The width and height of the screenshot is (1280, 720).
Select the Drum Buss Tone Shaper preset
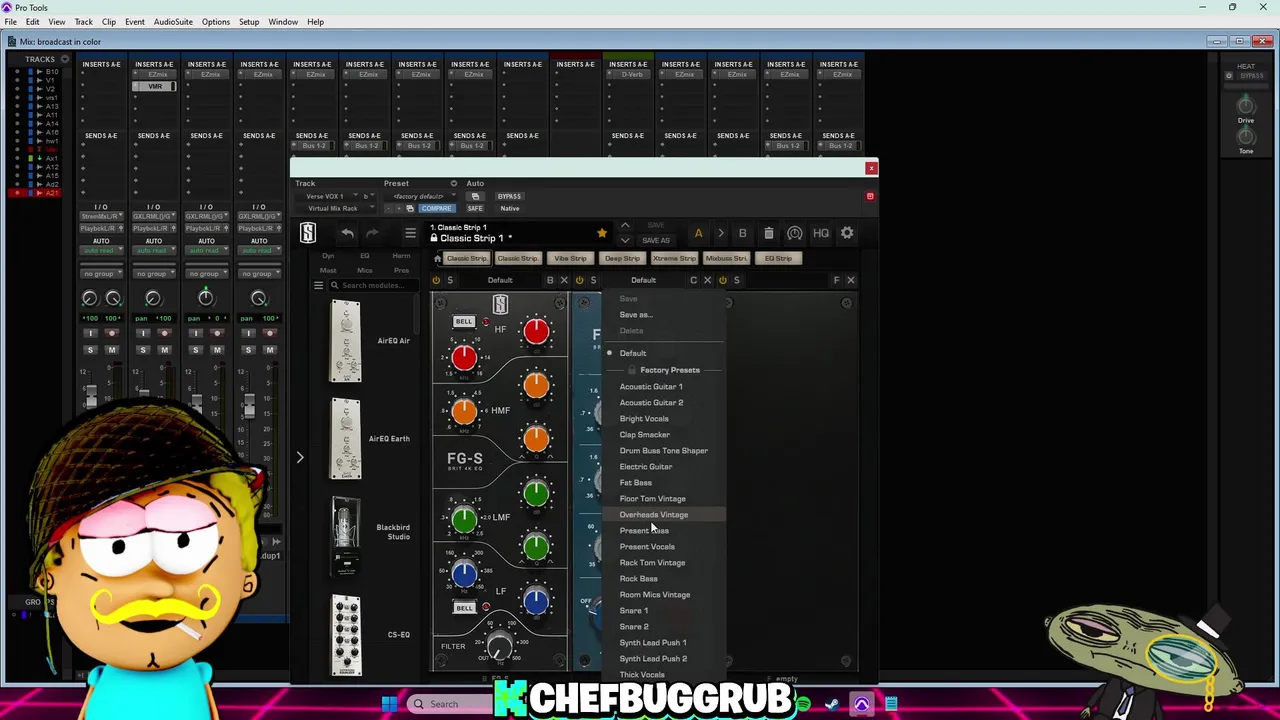click(x=663, y=451)
